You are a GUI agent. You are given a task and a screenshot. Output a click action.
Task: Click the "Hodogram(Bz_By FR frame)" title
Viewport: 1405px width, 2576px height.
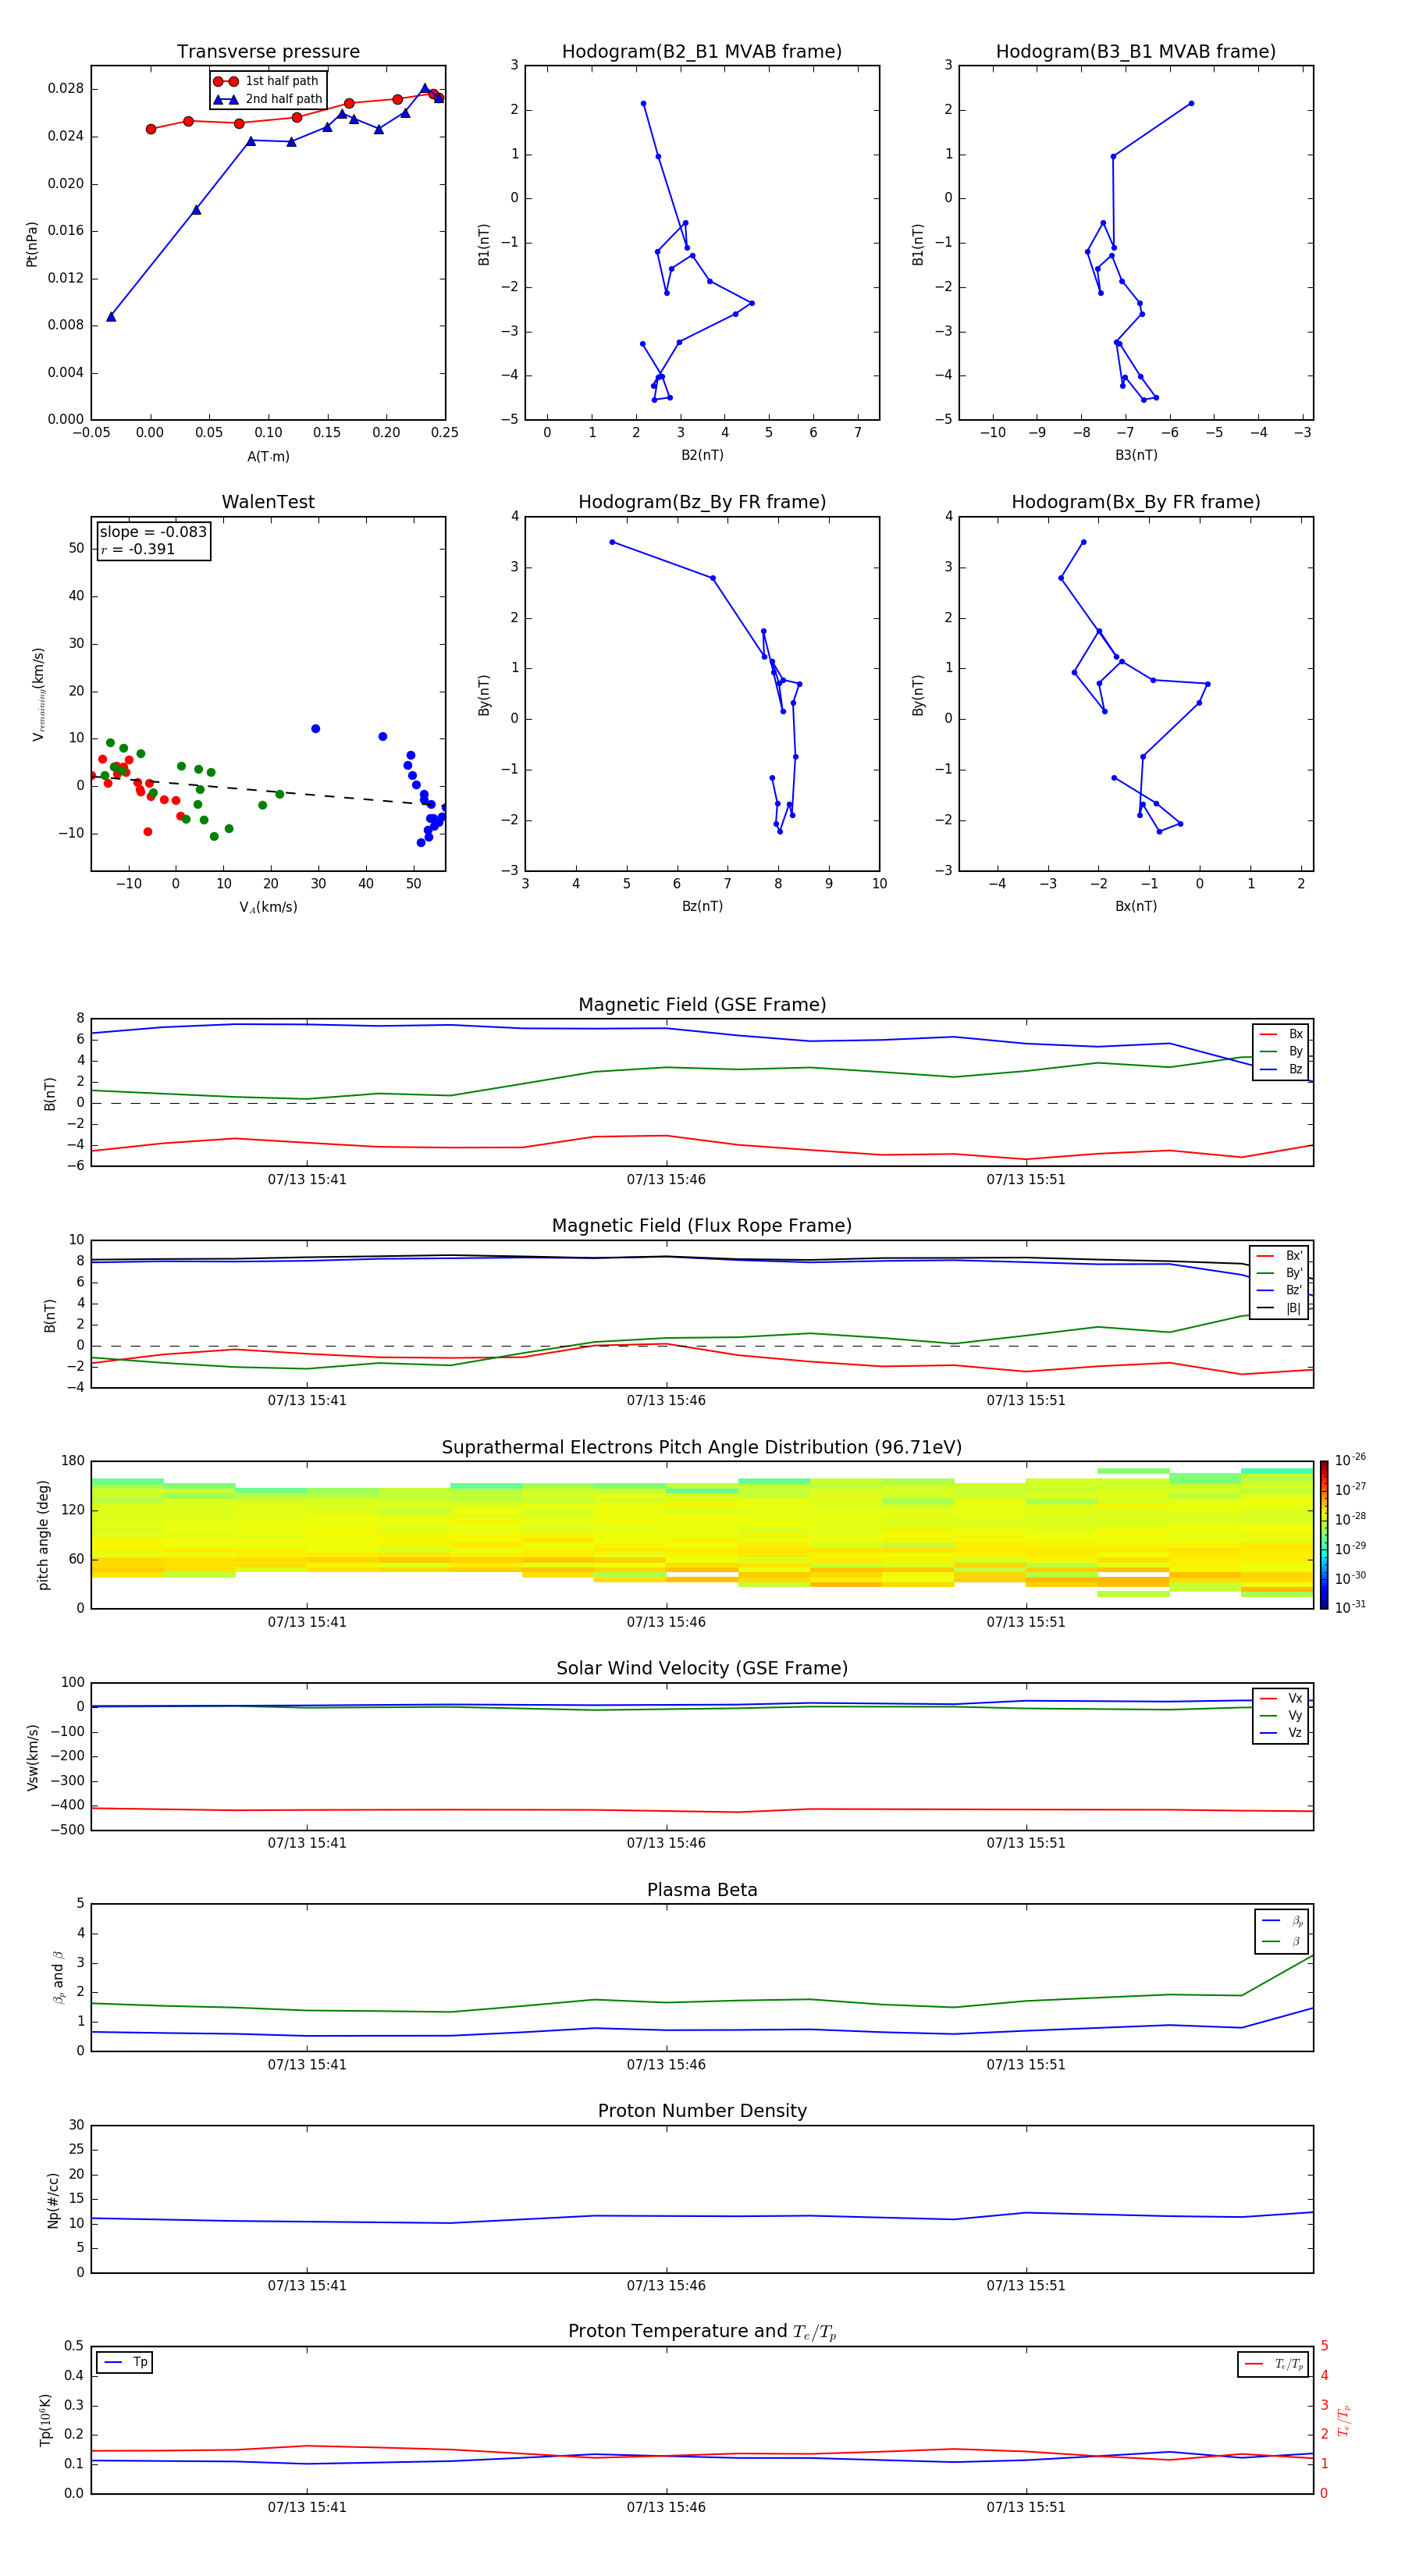pyautogui.click(x=702, y=502)
